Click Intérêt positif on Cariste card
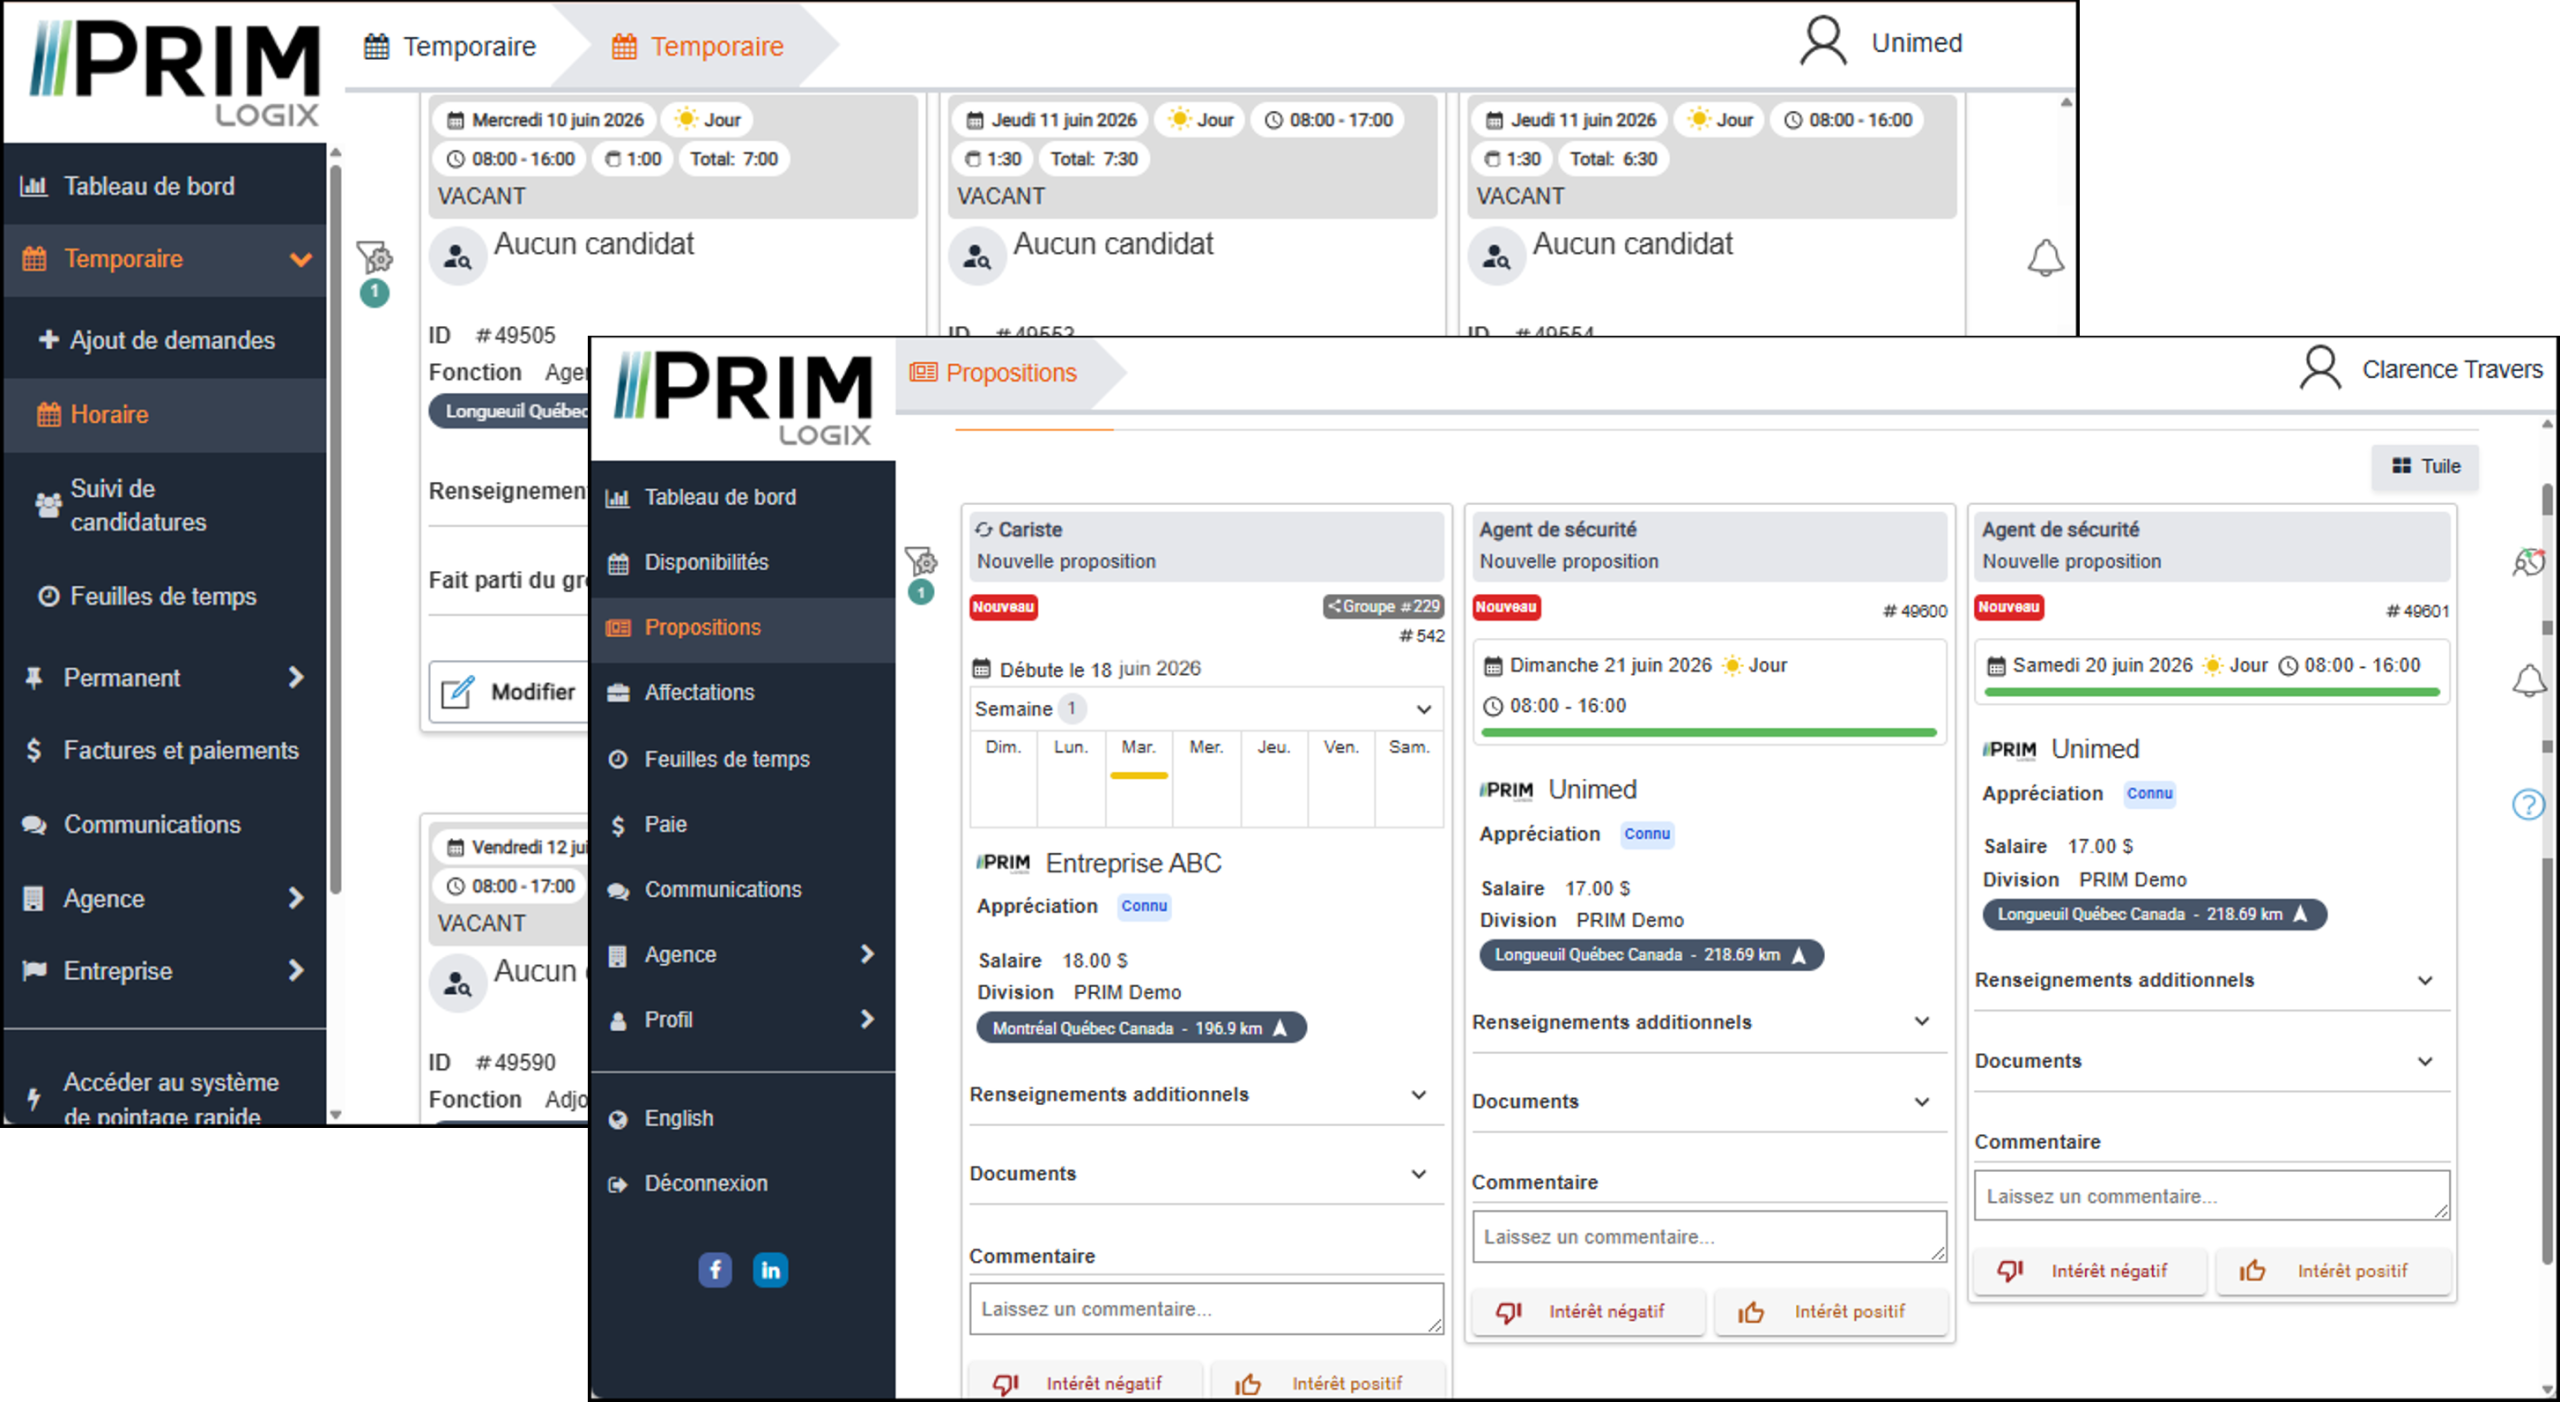Viewport: 2560px width, 1402px height. [x=1328, y=1383]
